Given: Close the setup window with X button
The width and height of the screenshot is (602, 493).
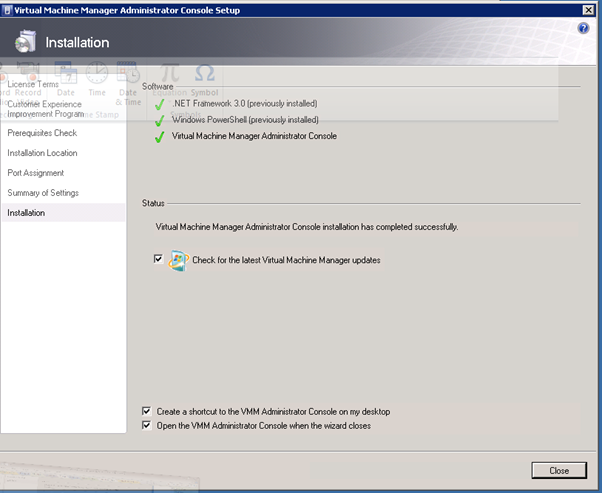Looking at the screenshot, I should (x=588, y=10).
